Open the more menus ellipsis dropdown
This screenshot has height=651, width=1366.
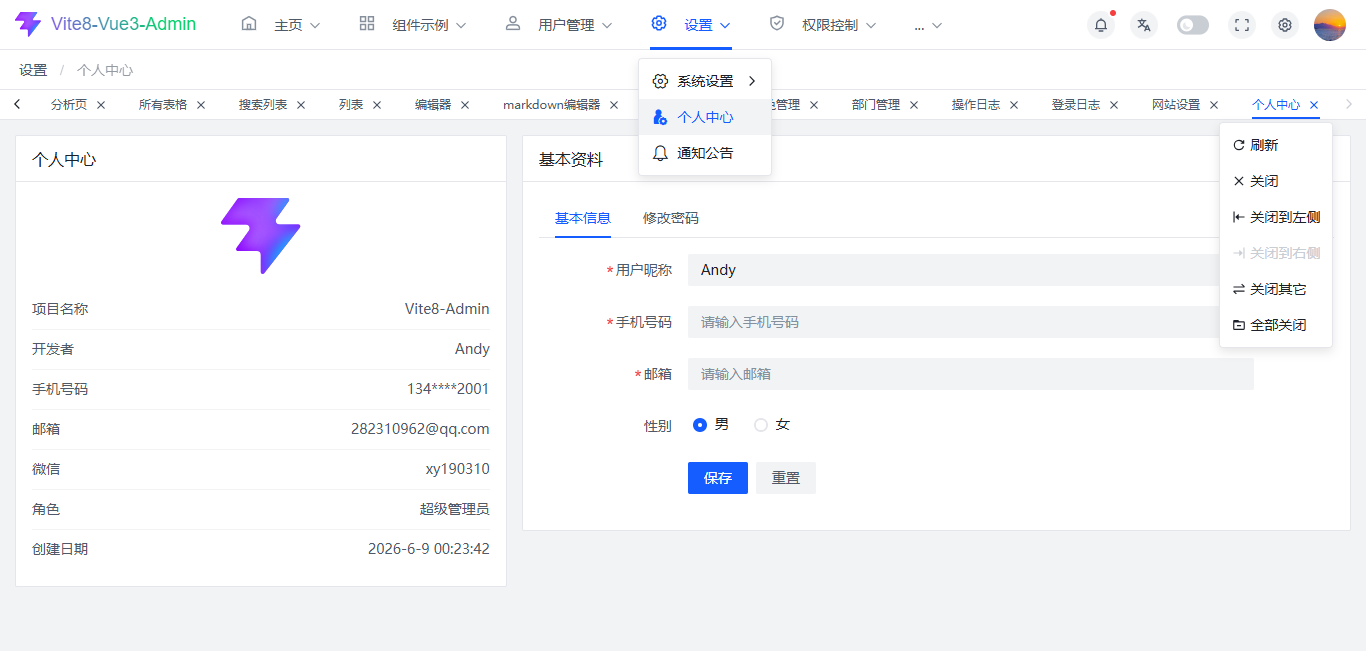click(x=928, y=25)
